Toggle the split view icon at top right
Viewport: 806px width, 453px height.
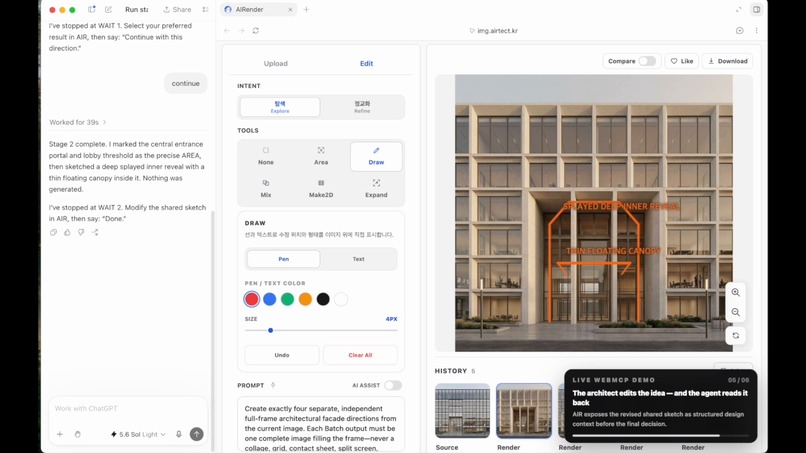pos(756,9)
